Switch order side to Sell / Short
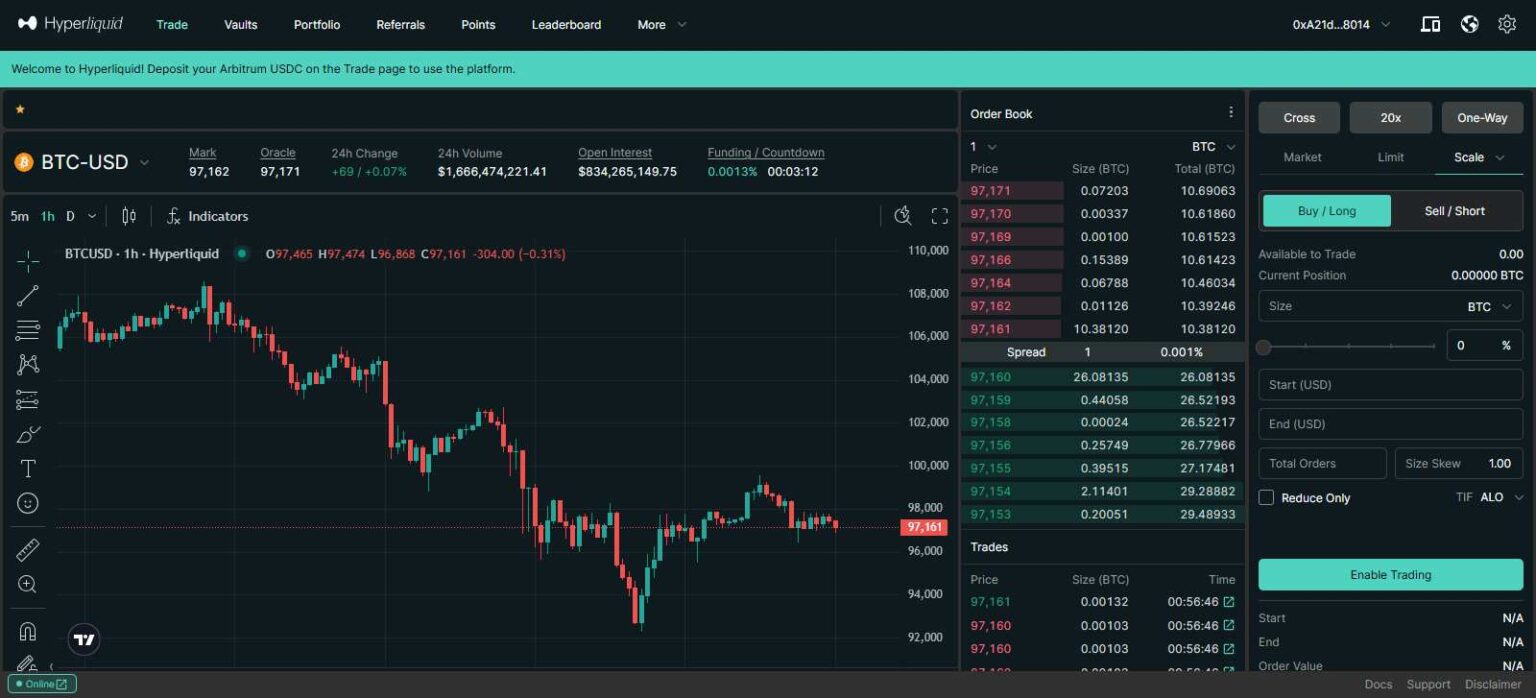1536x698 pixels. point(1454,211)
